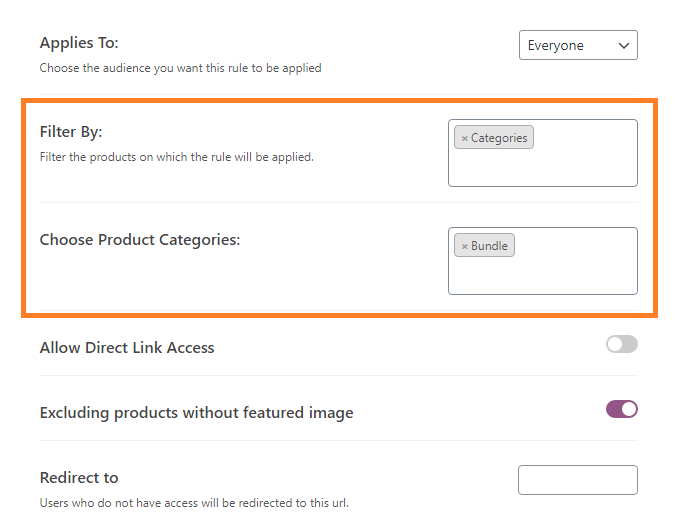The image size is (682, 528).
Task: Click Excluding products without featured image label
Action: [197, 412]
